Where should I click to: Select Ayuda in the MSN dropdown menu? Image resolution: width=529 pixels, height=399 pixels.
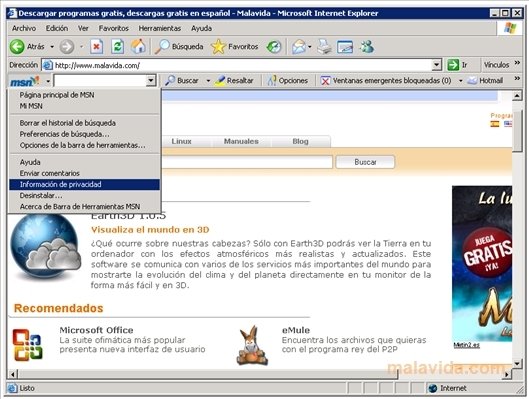[84, 162]
